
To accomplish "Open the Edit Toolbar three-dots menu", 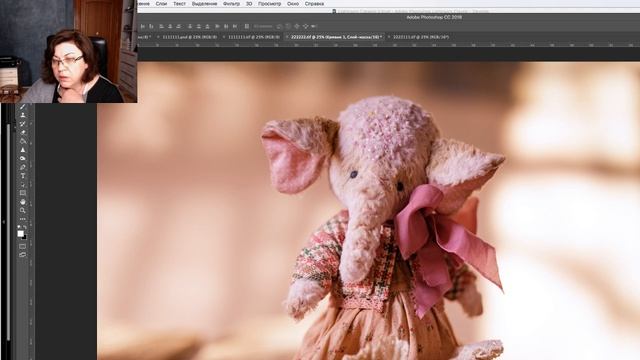I will (23, 219).
